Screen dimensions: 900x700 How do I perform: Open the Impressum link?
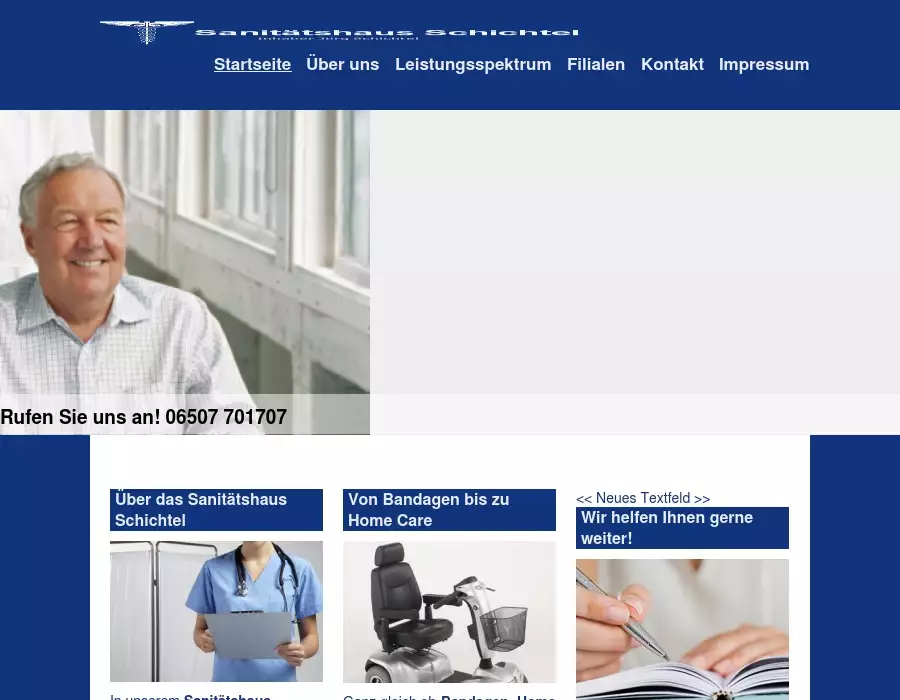[763, 65]
